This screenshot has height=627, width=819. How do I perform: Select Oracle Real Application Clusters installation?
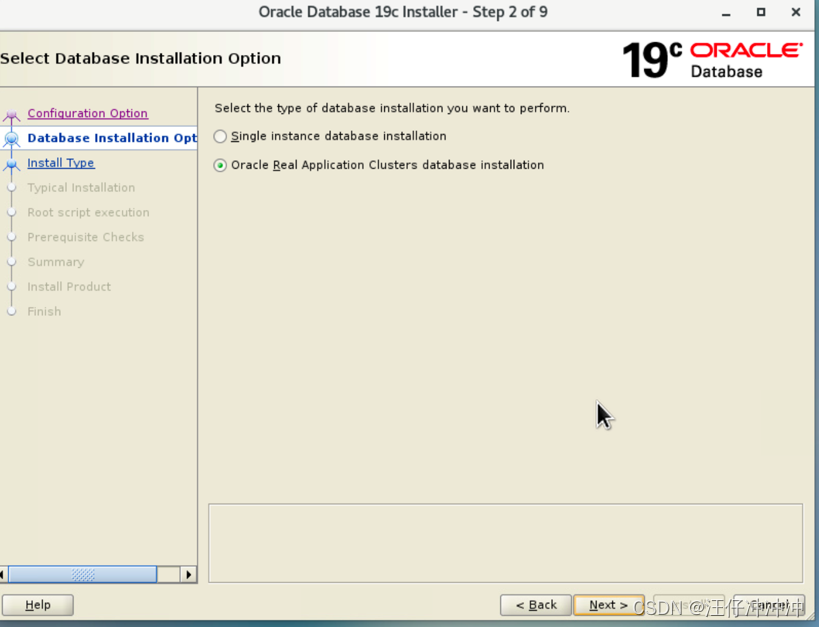[x=220, y=164]
